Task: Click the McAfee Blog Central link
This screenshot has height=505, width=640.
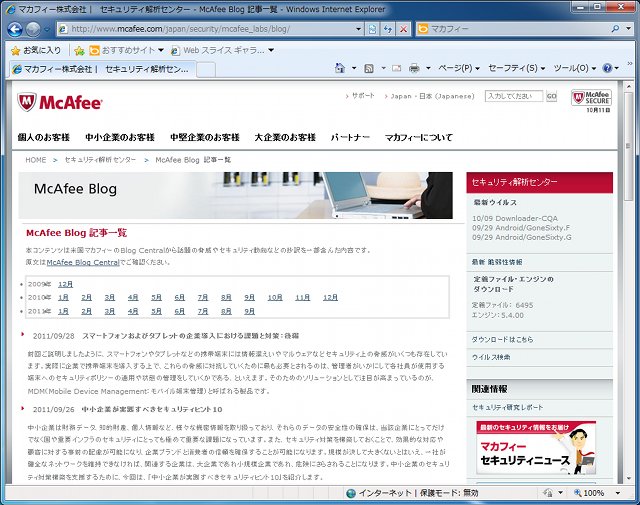Action: point(83,263)
